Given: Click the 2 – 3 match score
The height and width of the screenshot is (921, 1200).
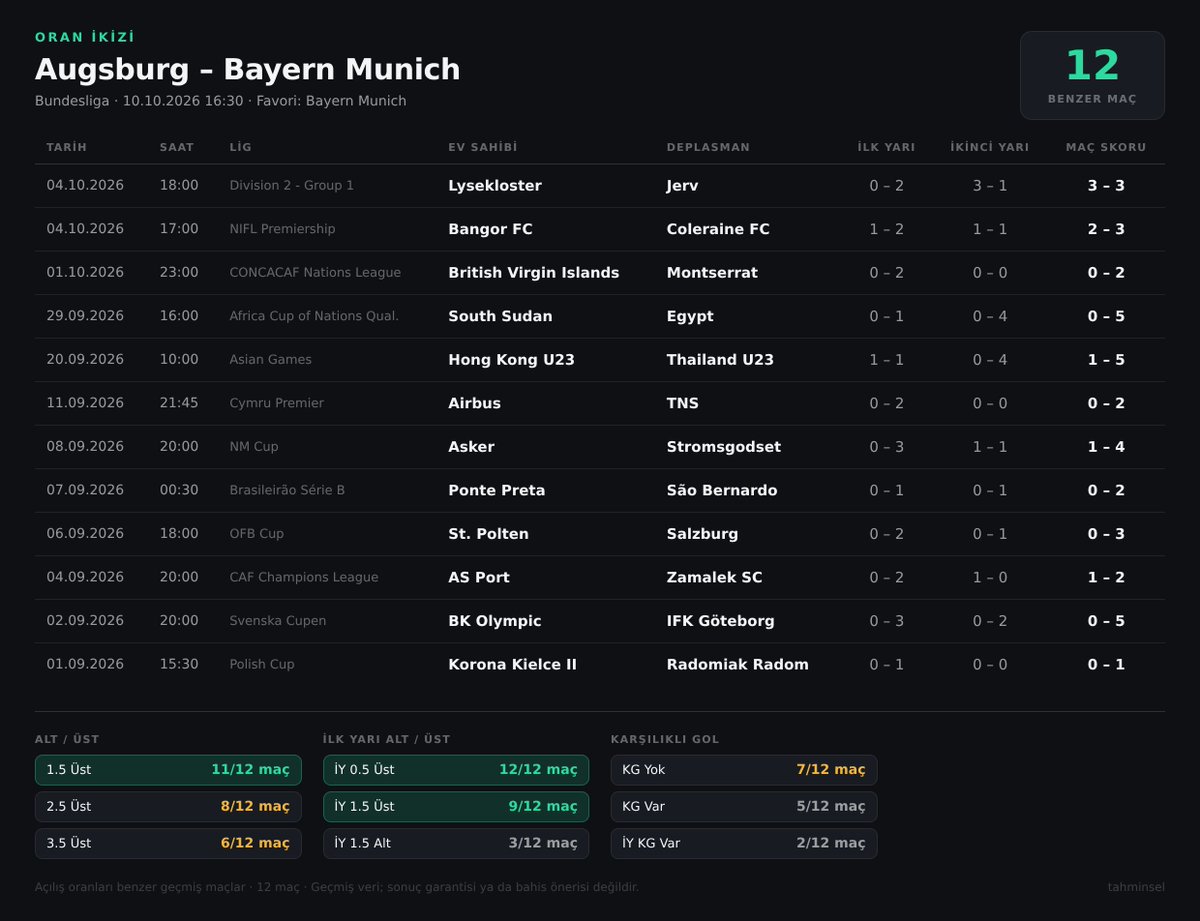Looking at the screenshot, I should [1106, 229].
